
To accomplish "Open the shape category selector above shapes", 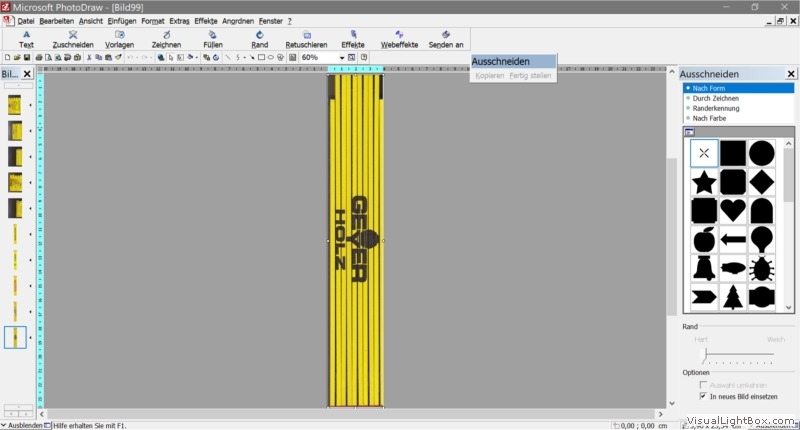I will [x=689, y=132].
